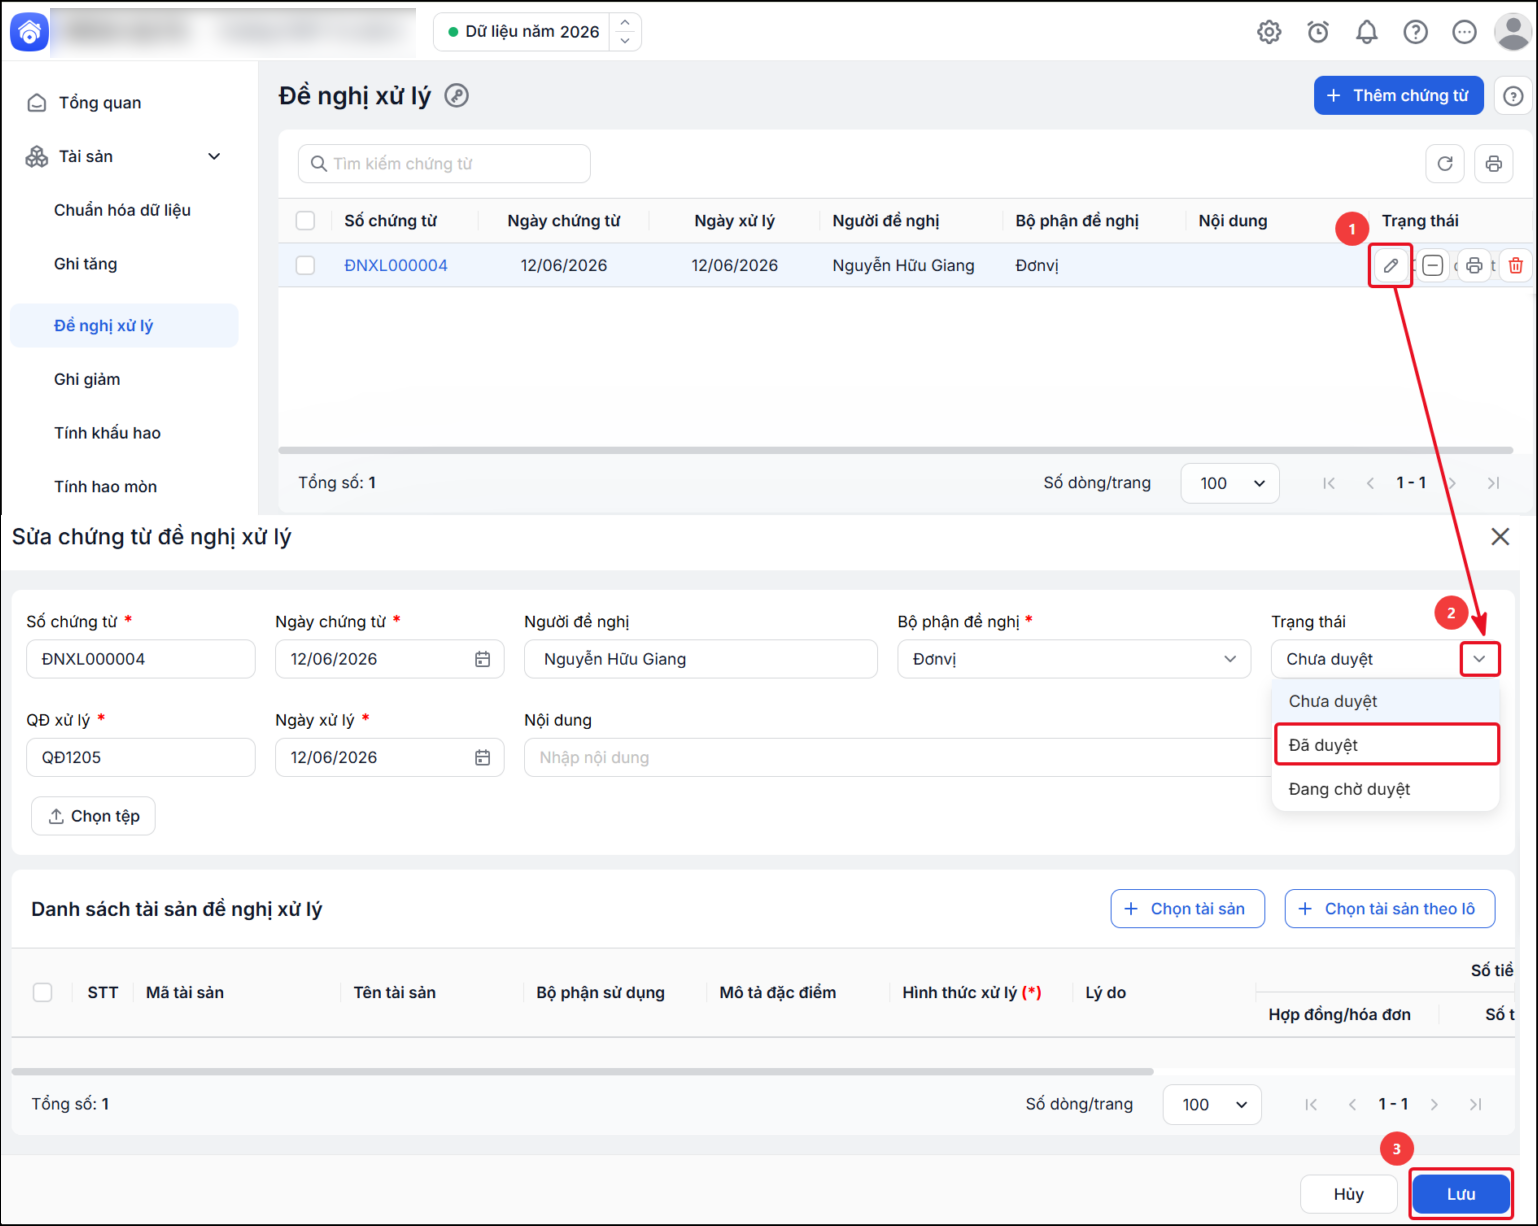Screen dimensions: 1538x1226
Task: Choose Chưa duyệt status option
Action: (1386, 702)
